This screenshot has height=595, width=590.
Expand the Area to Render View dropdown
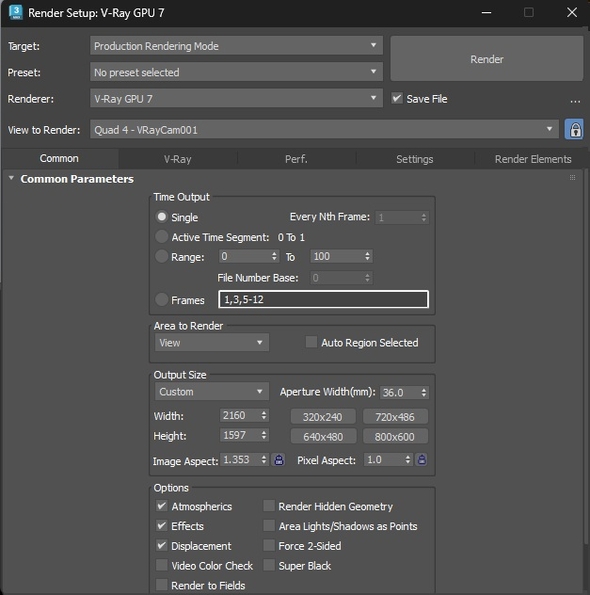pos(212,343)
